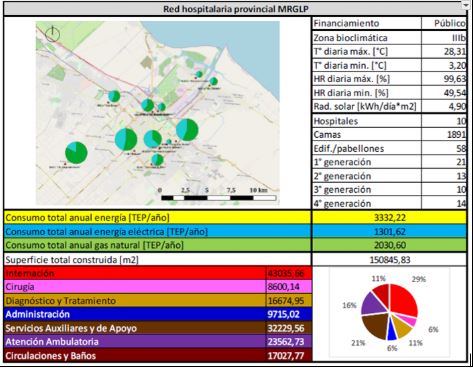Open the dropdown arrow at top-right corner
The width and height of the screenshot is (473, 368).
[x=465, y=5]
